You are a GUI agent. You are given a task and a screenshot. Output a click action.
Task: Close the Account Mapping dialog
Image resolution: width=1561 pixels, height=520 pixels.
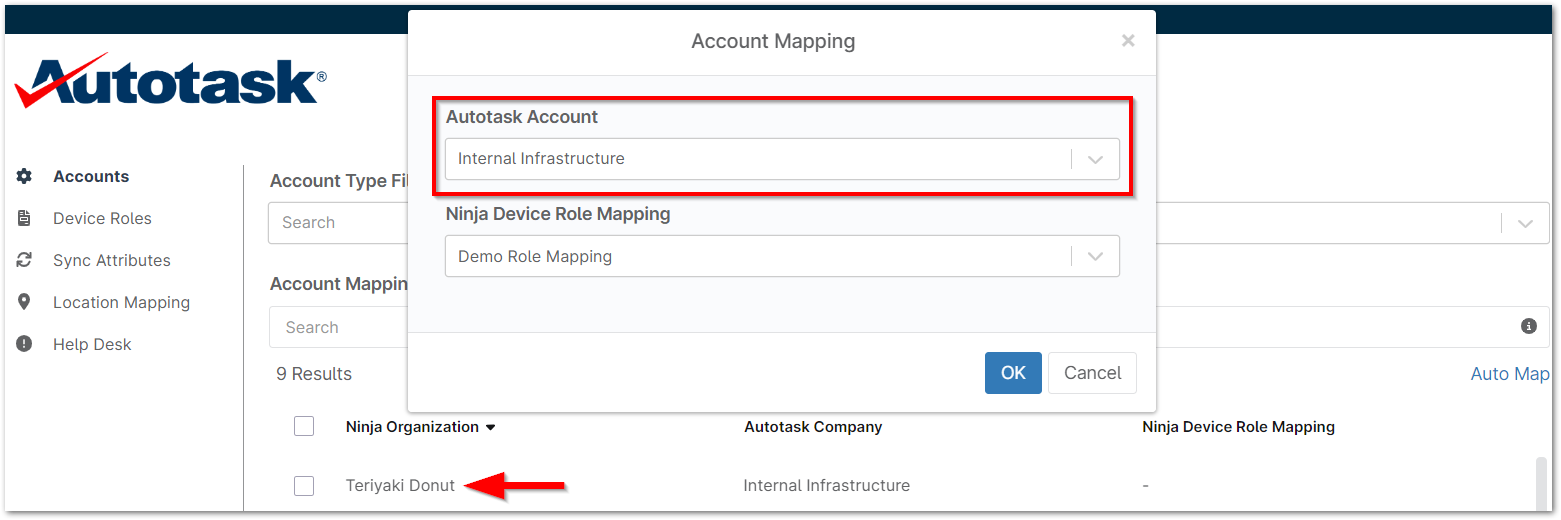click(x=1128, y=41)
